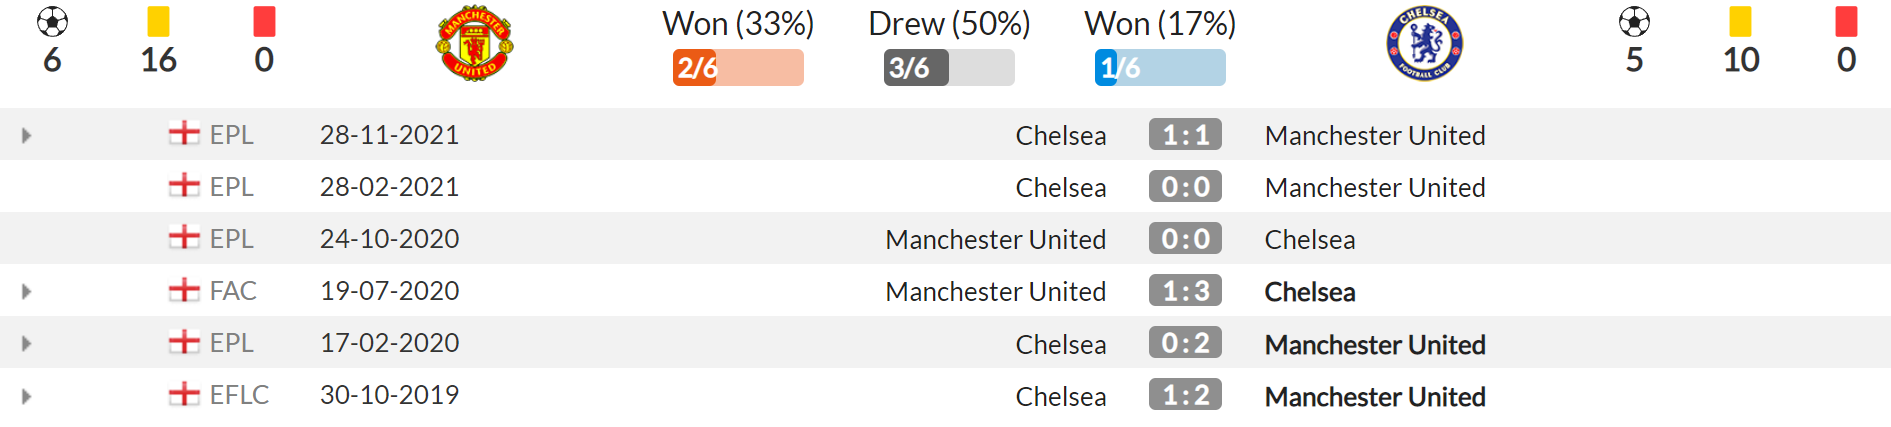Click the Manchester United crest logo

pos(475,43)
